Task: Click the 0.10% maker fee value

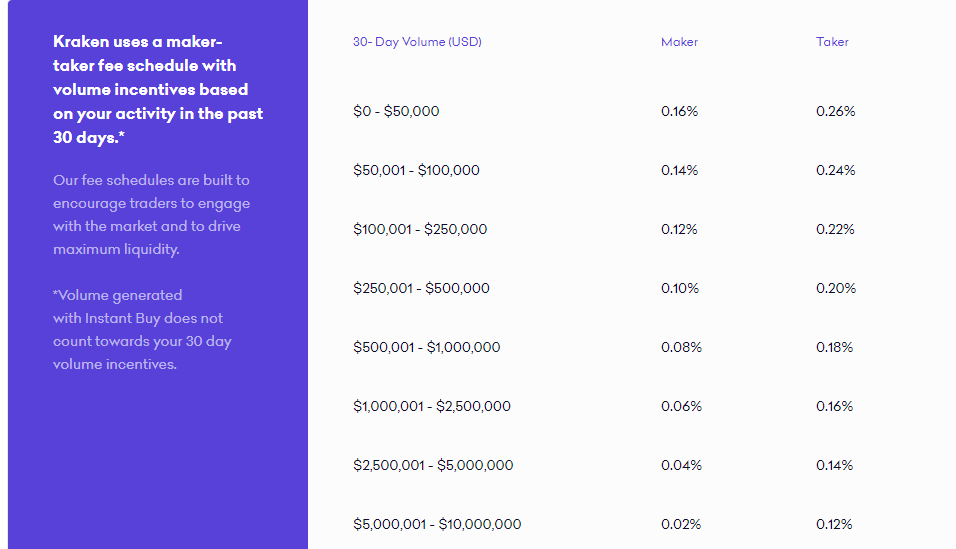Action: 679,288
